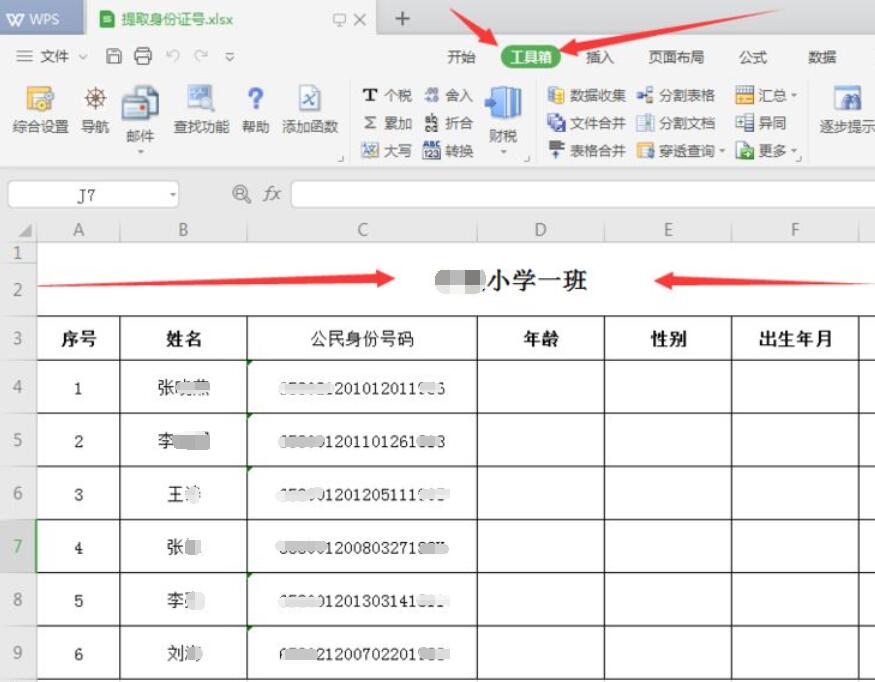Open the 综合设置 settings tool
875x682 pixels.
pos(40,108)
